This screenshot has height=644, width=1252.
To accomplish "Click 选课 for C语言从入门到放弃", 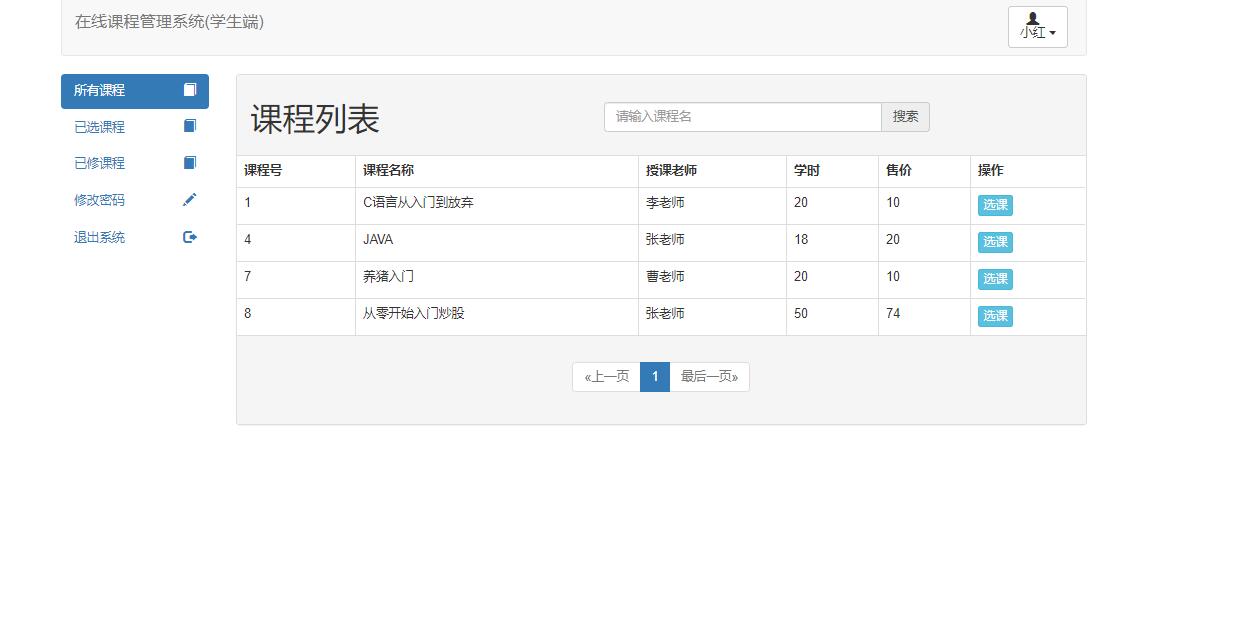I will pyautogui.click(x=995, y=205).
